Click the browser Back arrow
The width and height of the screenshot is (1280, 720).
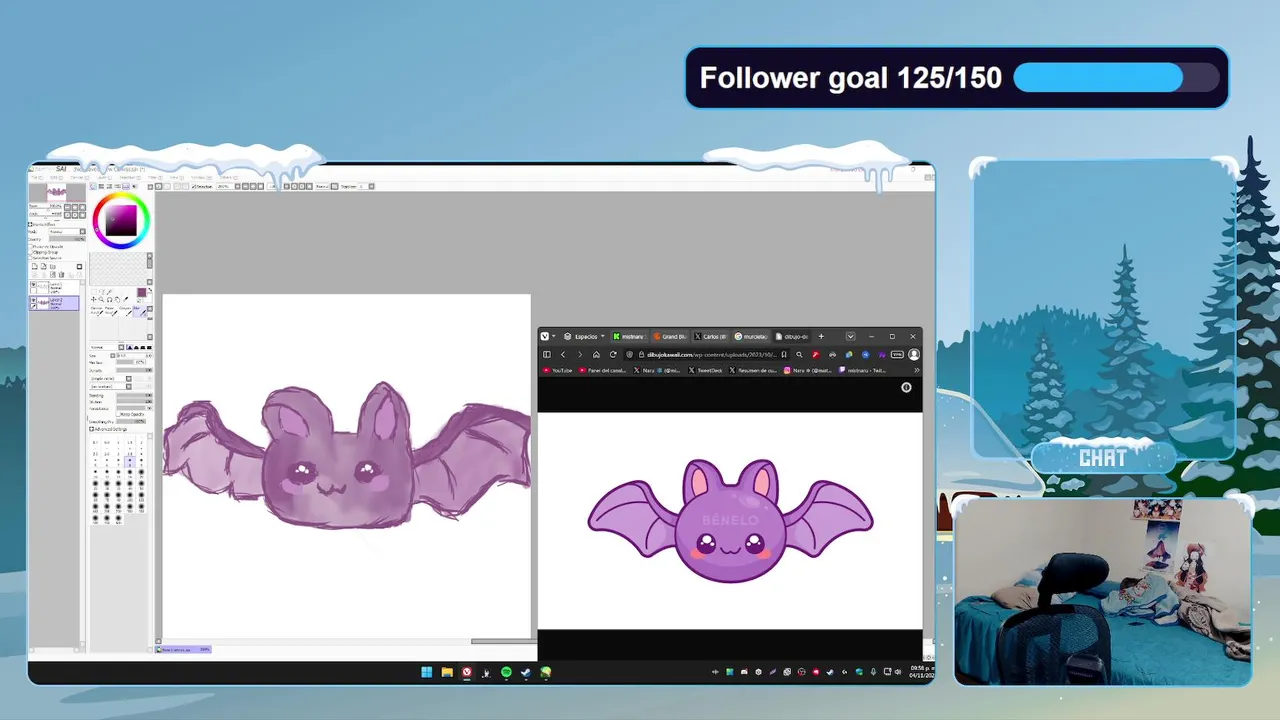tap(563, 355)
